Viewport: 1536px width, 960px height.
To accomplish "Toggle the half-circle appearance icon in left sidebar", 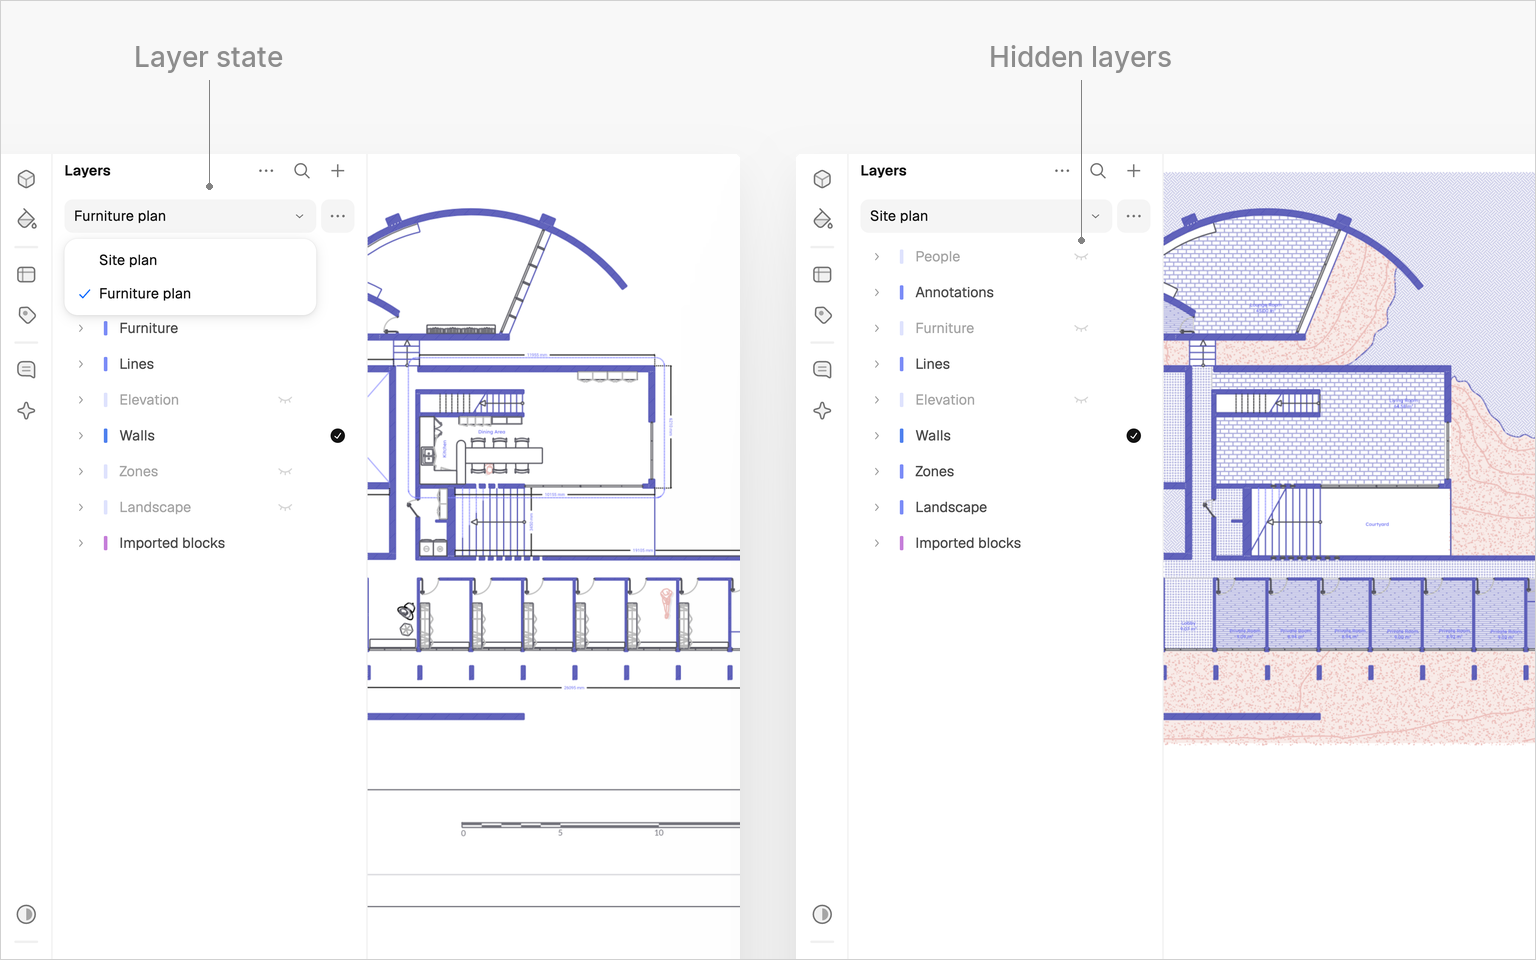I will pyautogui.click(x=27, y=914).
